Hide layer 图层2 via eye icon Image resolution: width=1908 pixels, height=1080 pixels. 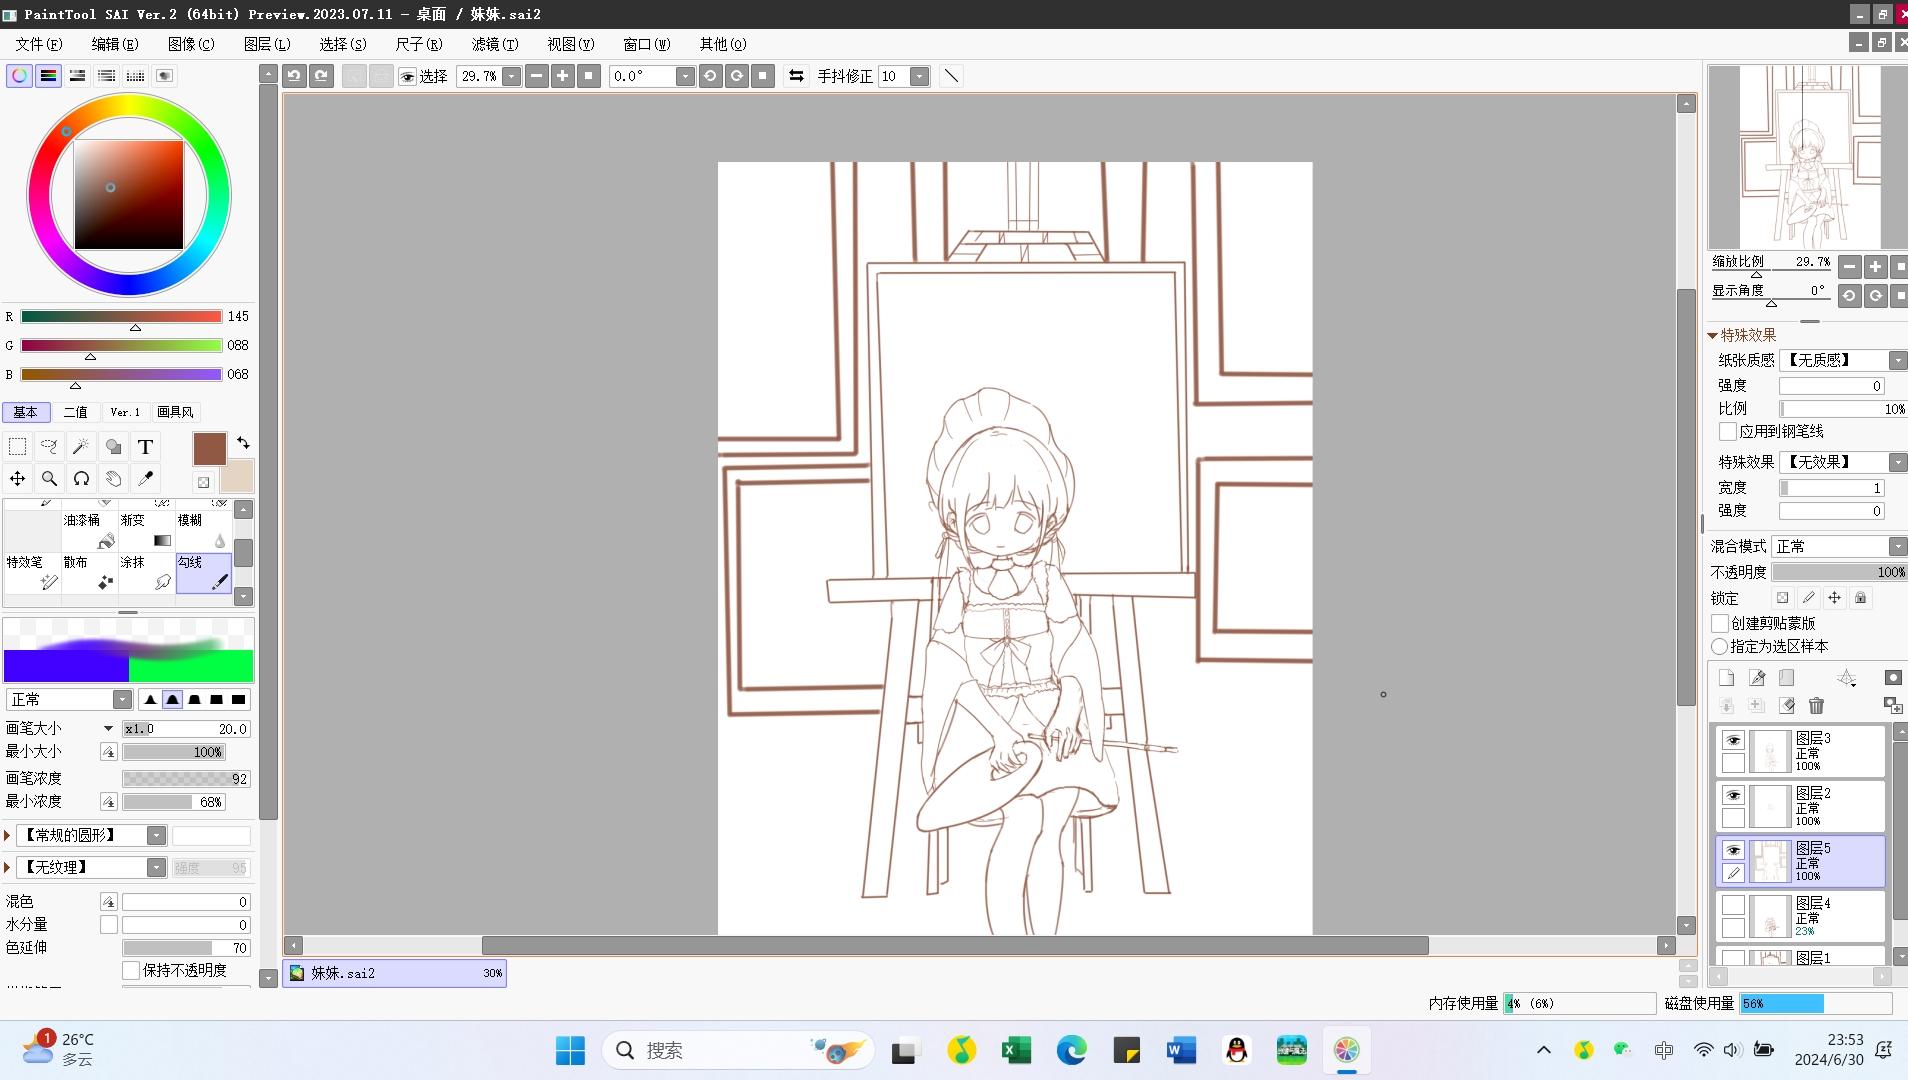pyautogui.click(x=1733, y=795)
